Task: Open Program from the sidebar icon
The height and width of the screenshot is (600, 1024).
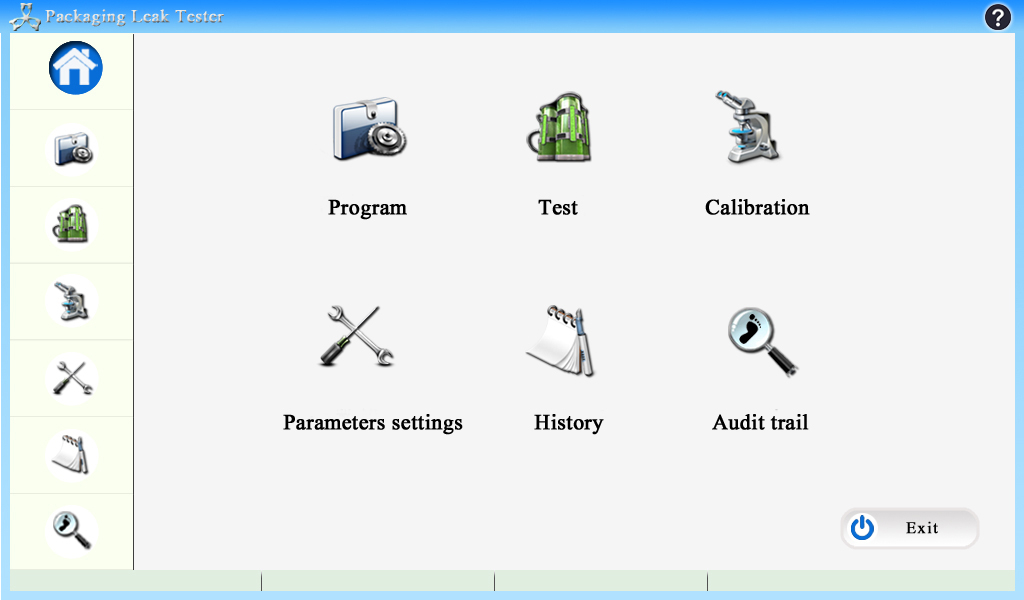Action: [73, 149]
